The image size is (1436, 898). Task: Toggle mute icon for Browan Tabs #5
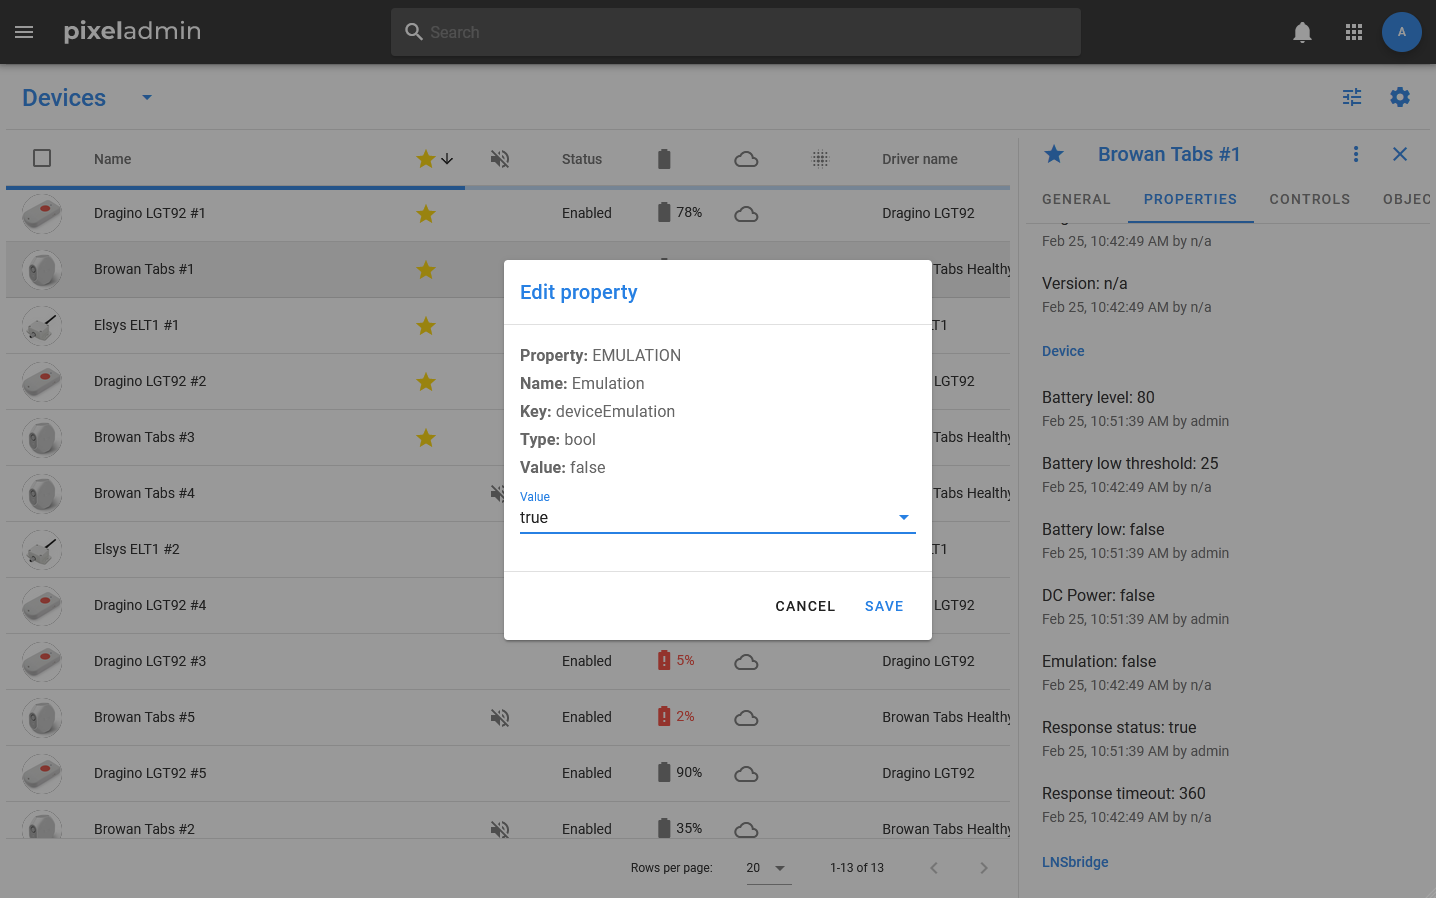pos(500,717)
